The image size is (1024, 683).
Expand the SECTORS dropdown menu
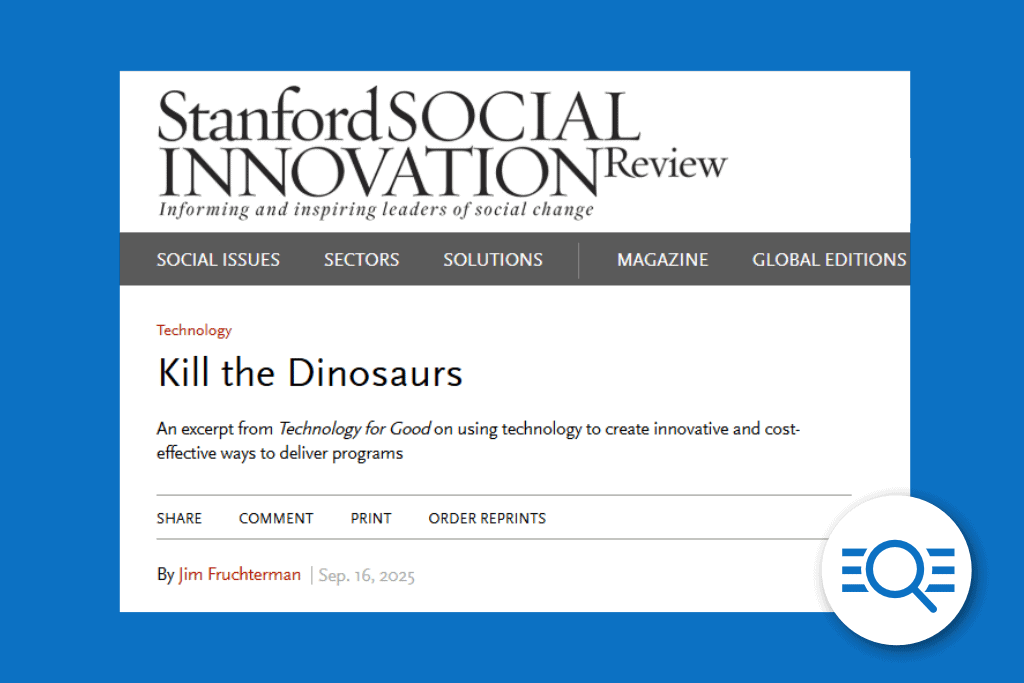pyautogui.click(x=361, y=259)
